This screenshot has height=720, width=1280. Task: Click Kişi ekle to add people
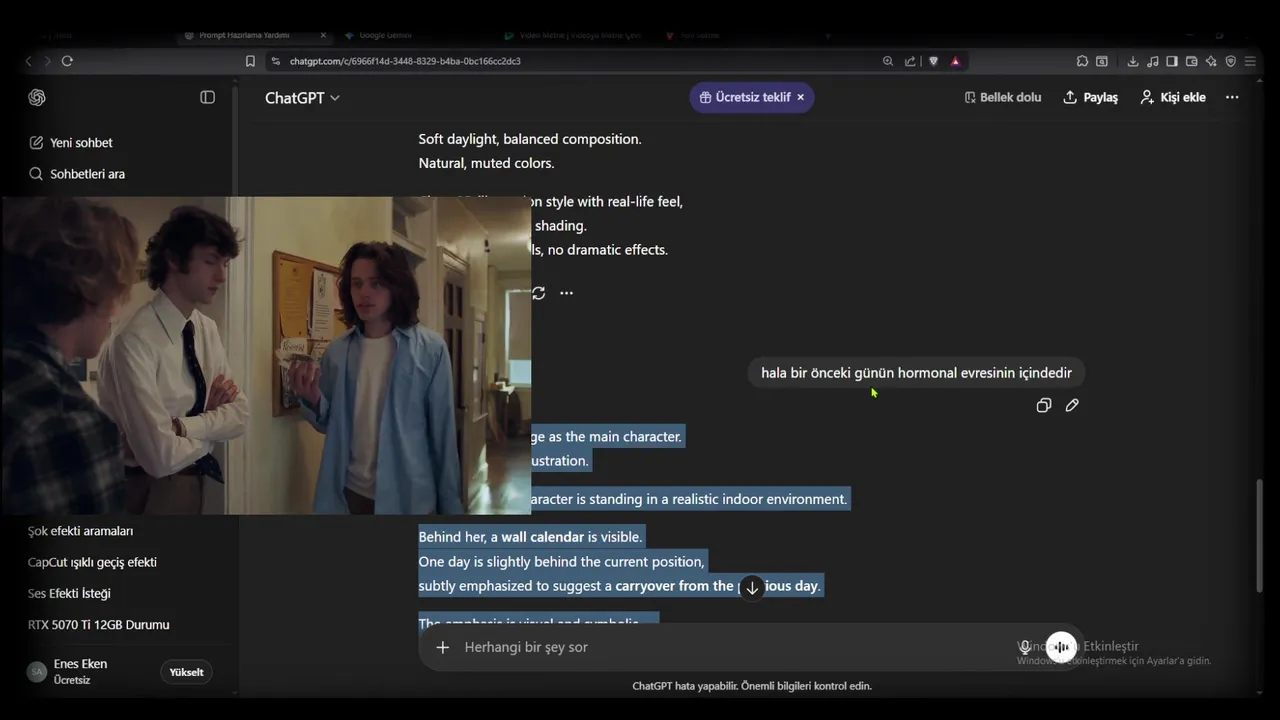click(x=1173, y=97)
